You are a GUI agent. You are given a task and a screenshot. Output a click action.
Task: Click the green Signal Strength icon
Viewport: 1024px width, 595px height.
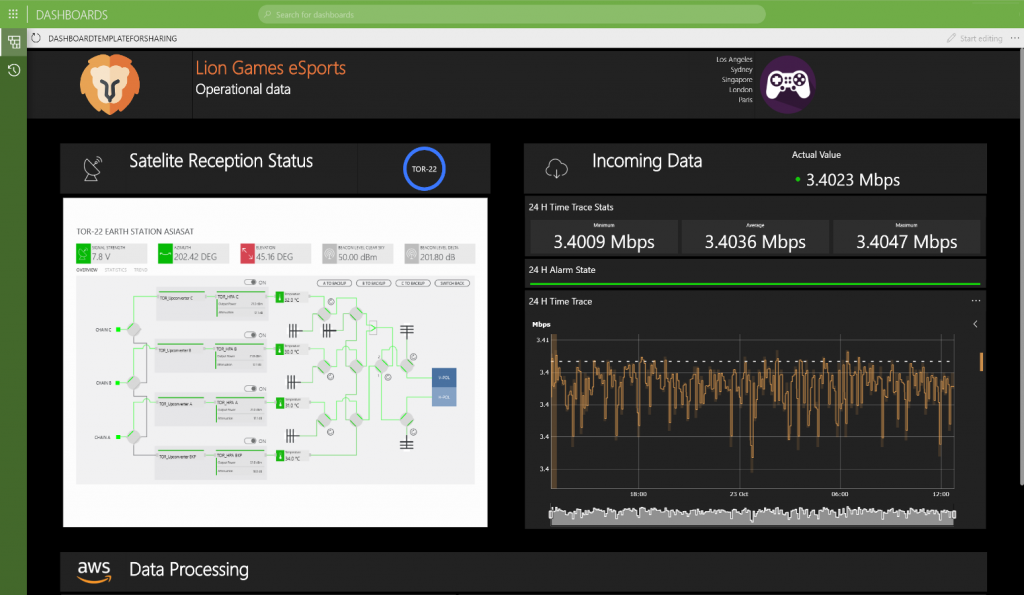point(83,253)
